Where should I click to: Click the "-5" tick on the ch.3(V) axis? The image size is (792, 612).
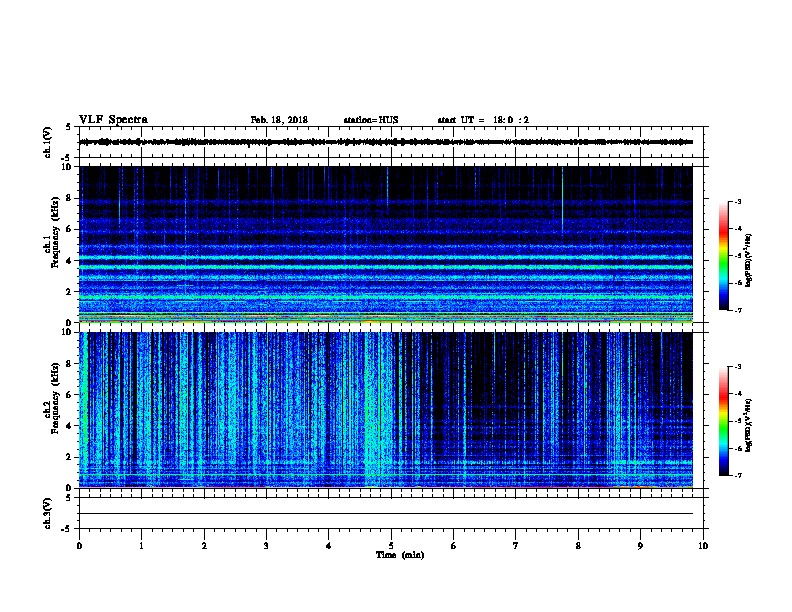pyautogui.click(x=67, y=529)
